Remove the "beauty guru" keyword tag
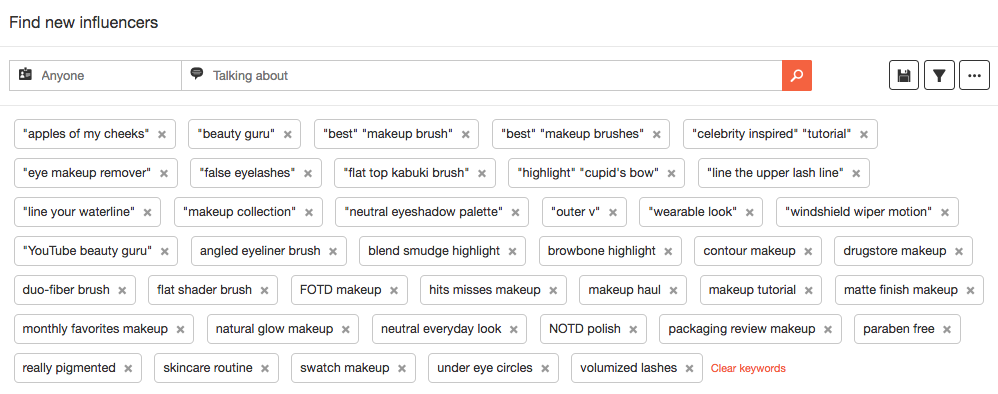 tap(288, 134)
